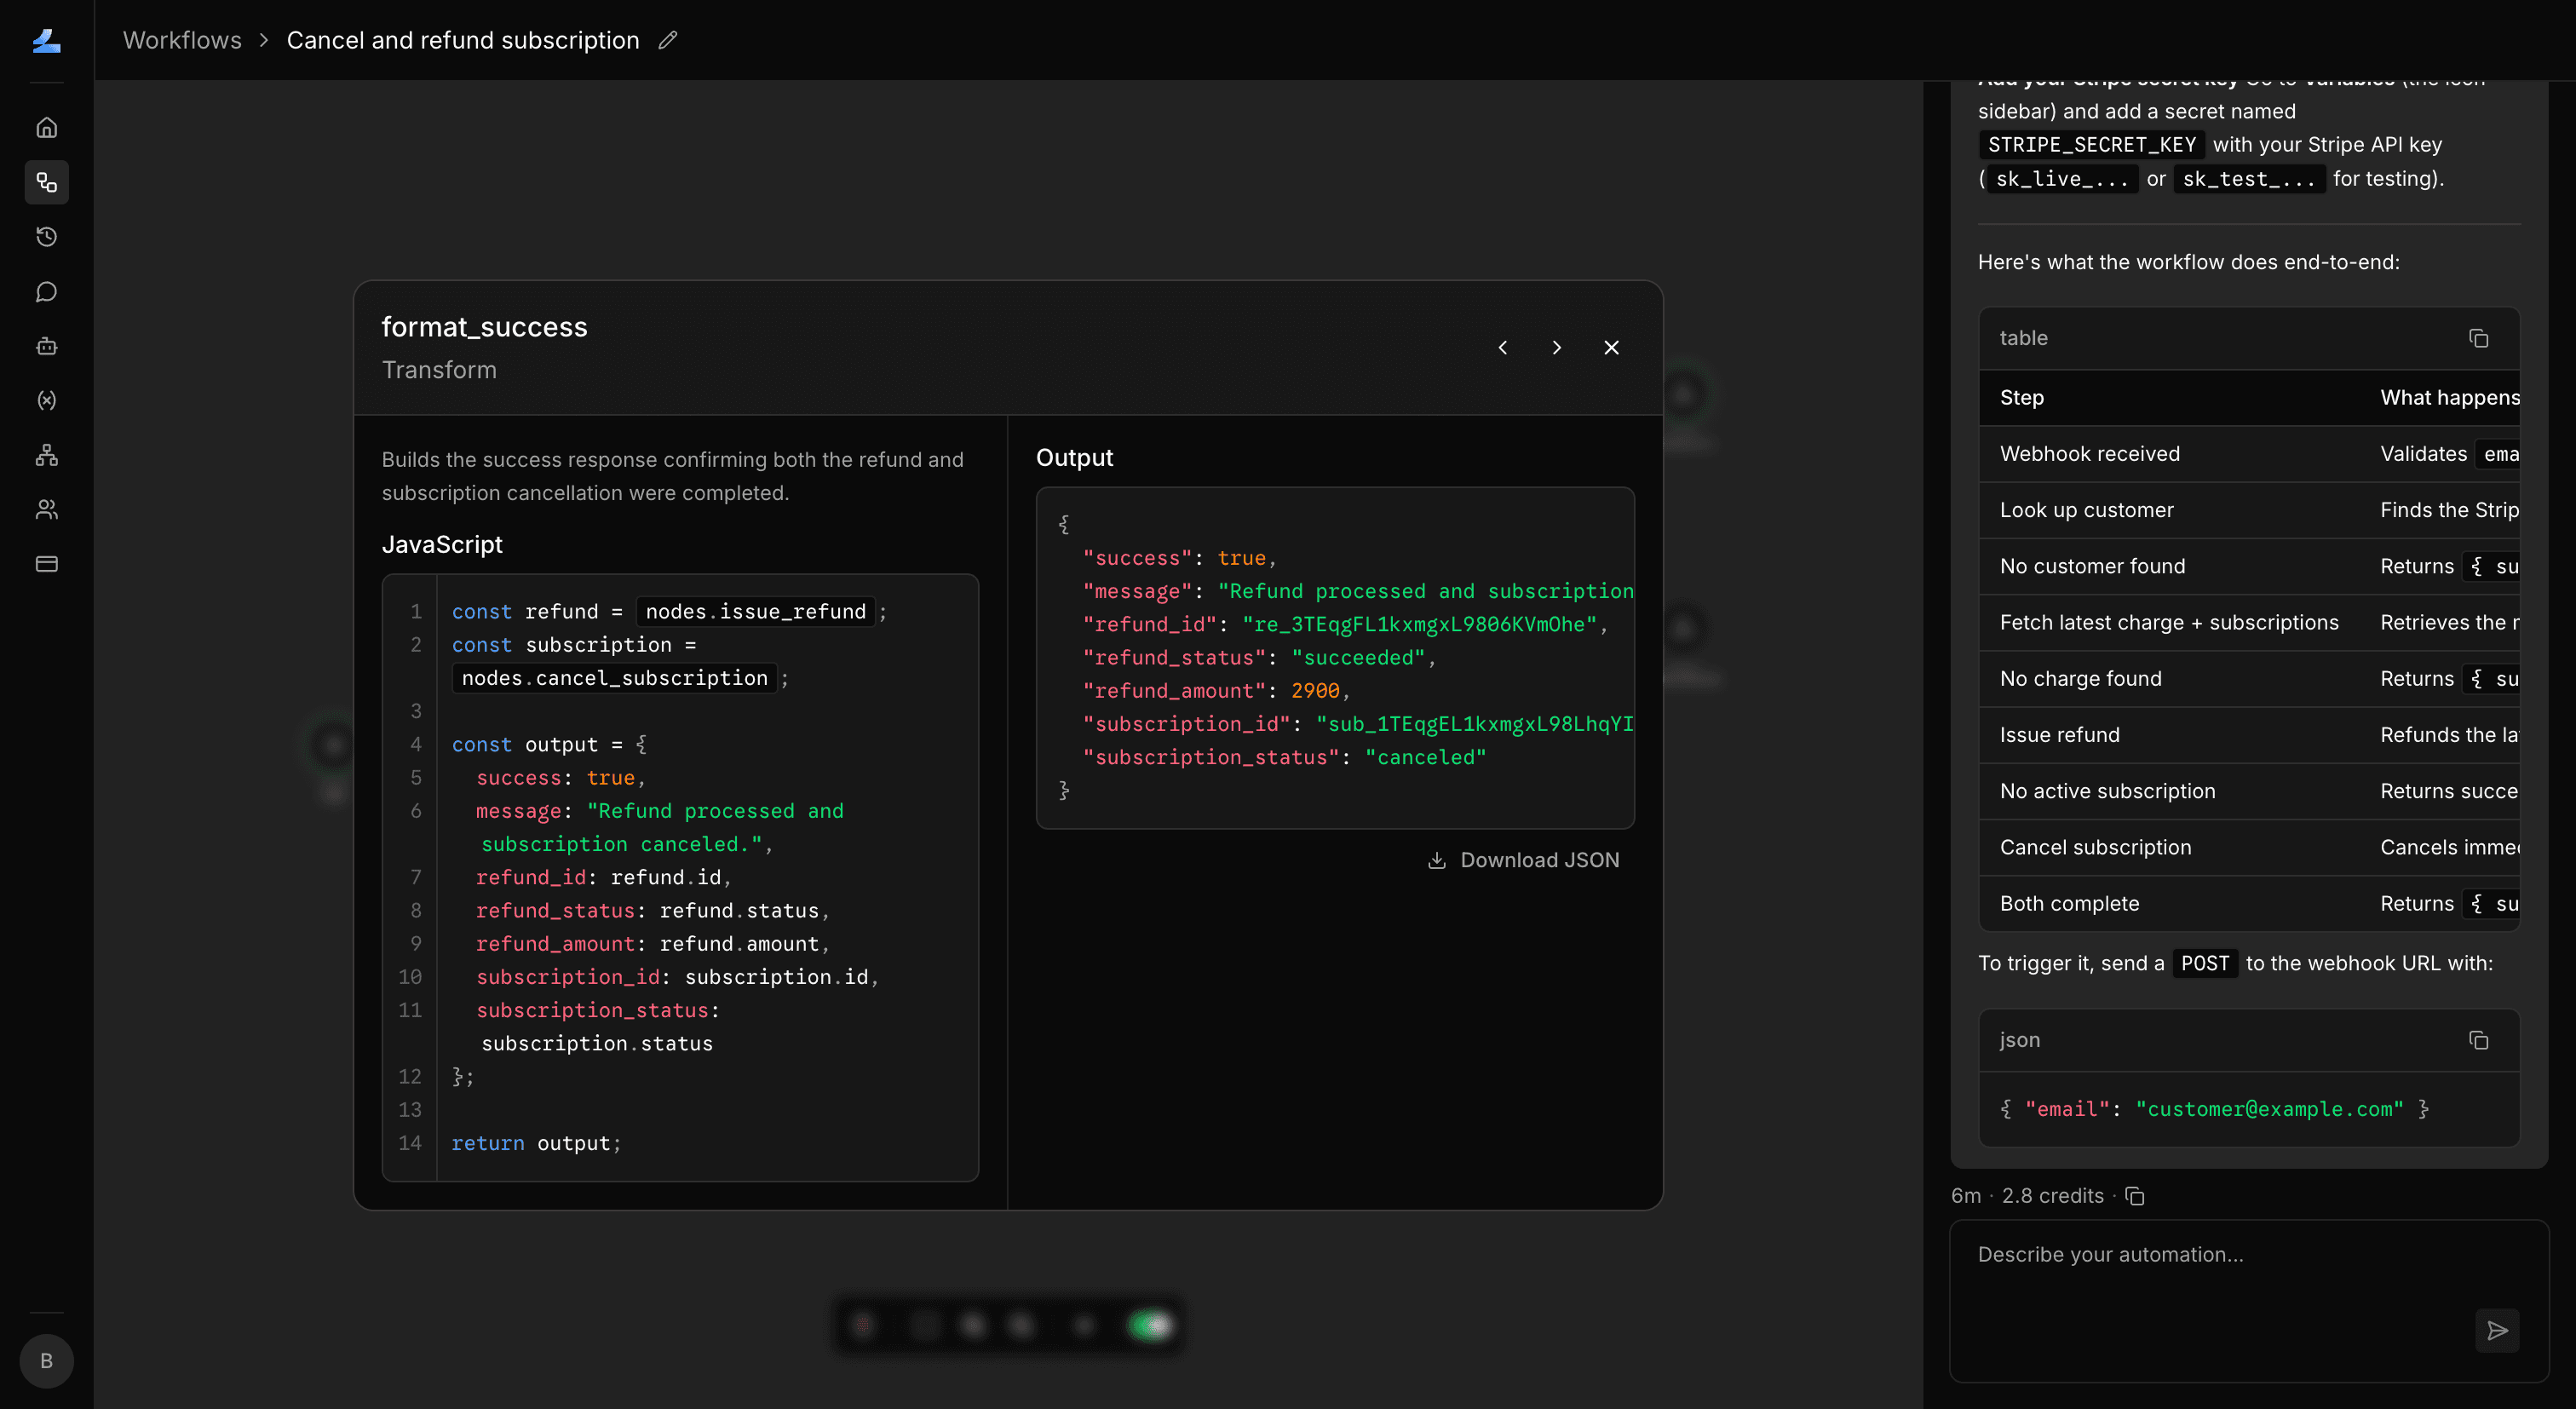Image resolution: width=2576 pixels, height=1409 pixels.
Task: Open Variables from the sidebar
Action: tap(46, 400)
